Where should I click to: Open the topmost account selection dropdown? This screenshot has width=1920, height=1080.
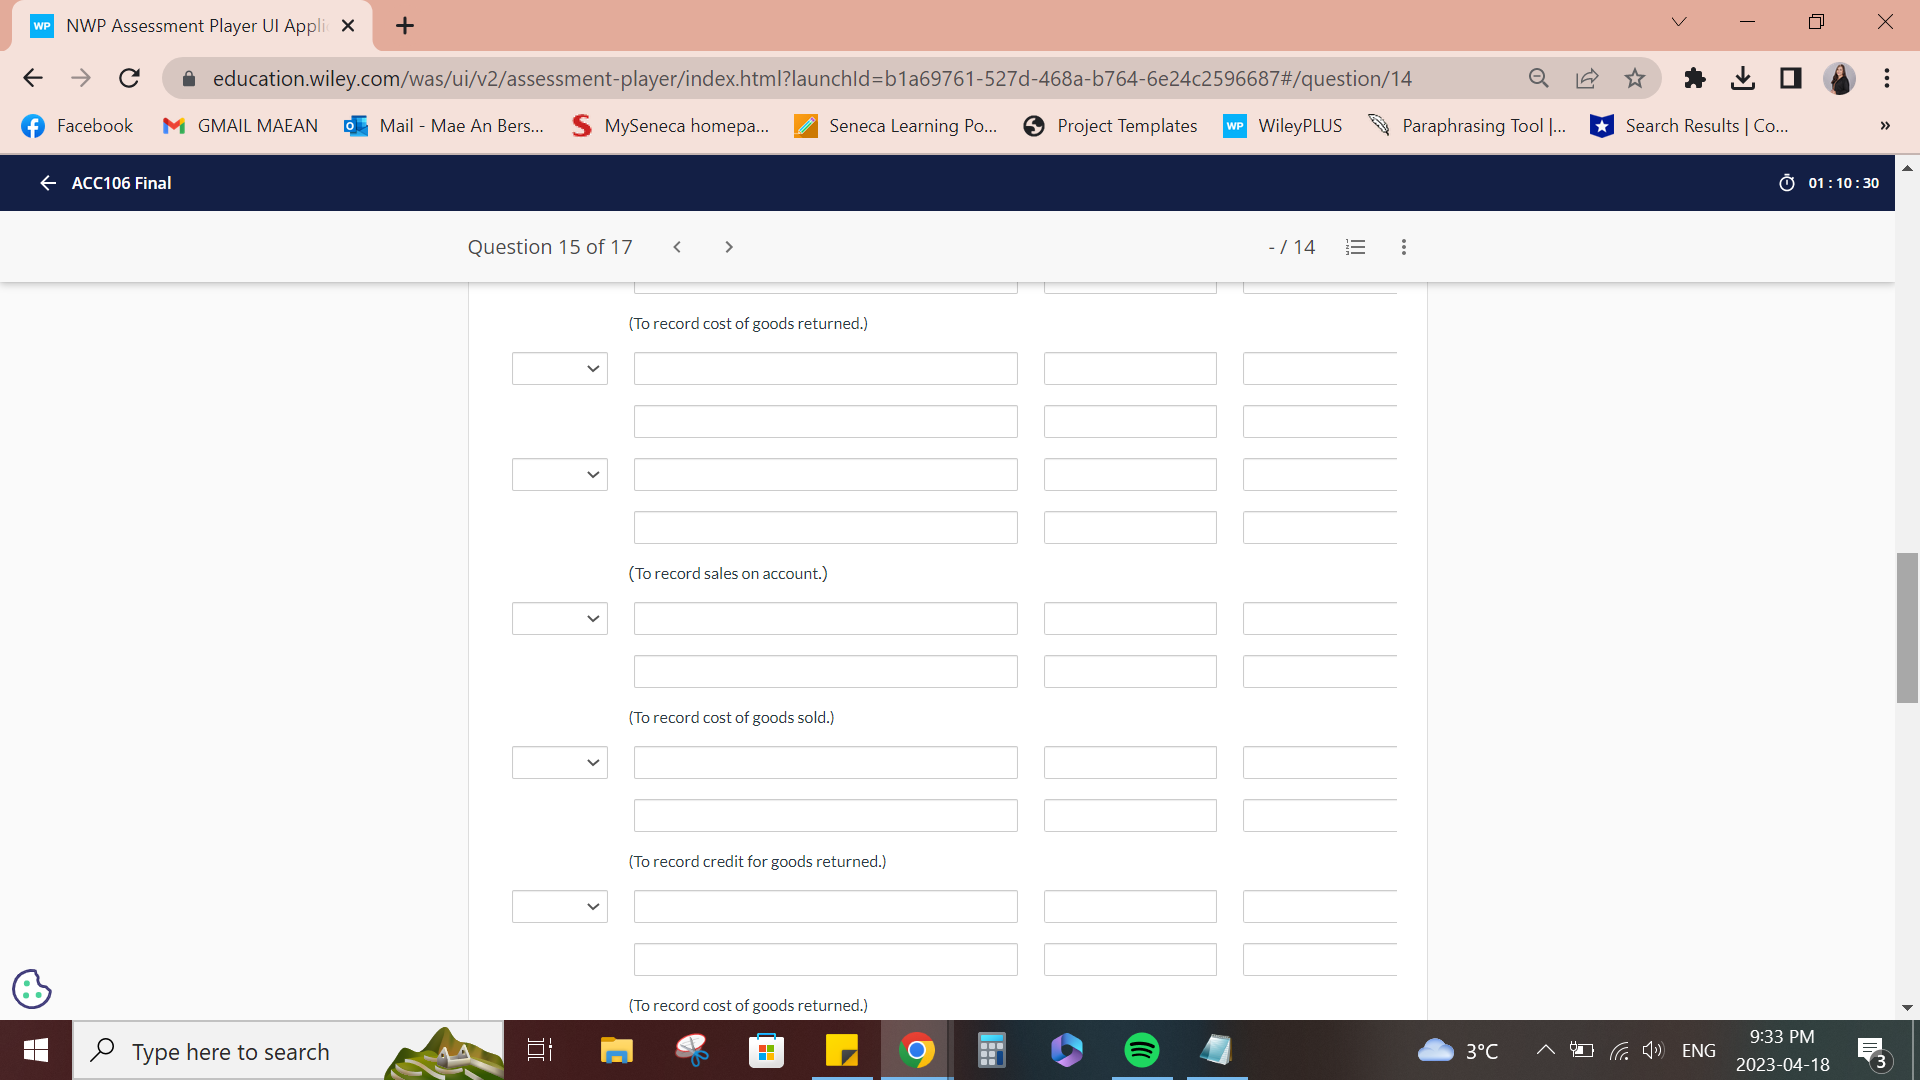click(x=559, y=368)
